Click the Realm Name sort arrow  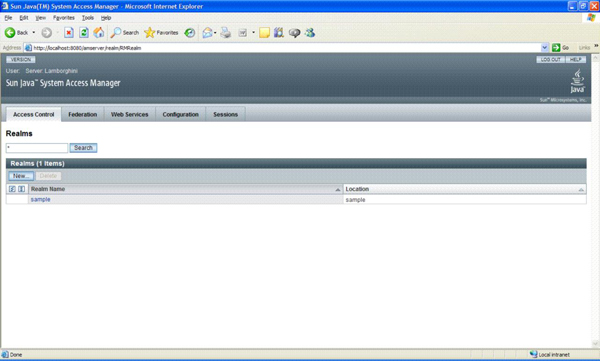click(x=338, y=189)
